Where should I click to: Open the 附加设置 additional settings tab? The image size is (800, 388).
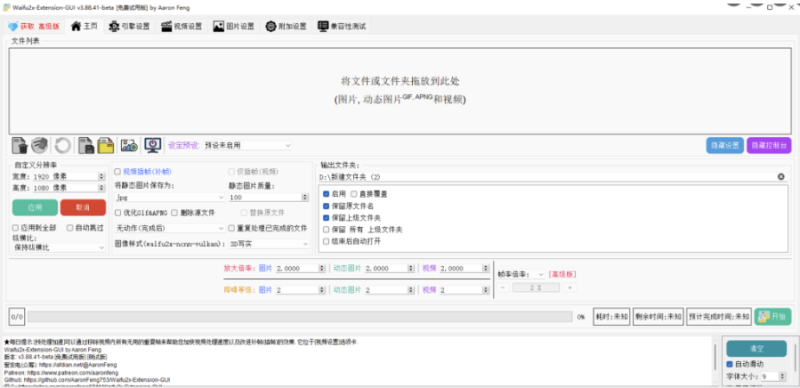pyautogui.click(x=286, y=26)
